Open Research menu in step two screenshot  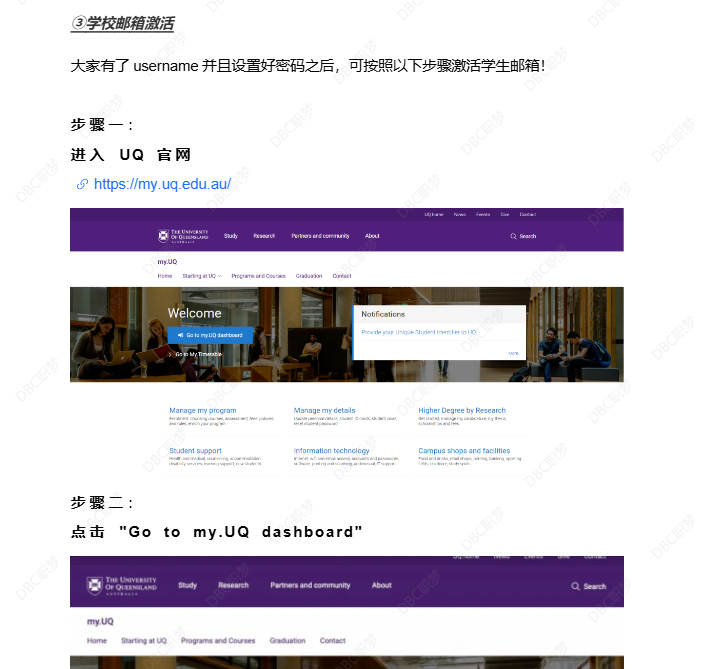tap(233, 585)
